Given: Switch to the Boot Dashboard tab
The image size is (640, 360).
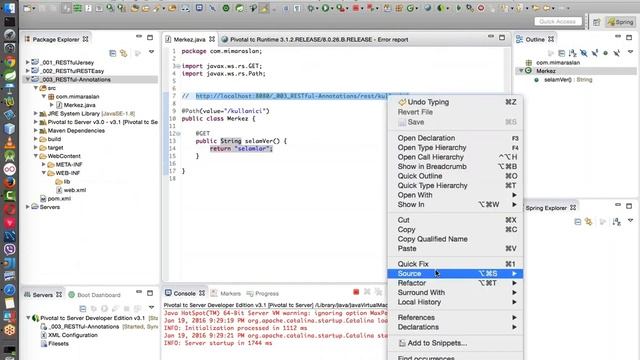Looking at the screenshot, I should tap(94, 295).
